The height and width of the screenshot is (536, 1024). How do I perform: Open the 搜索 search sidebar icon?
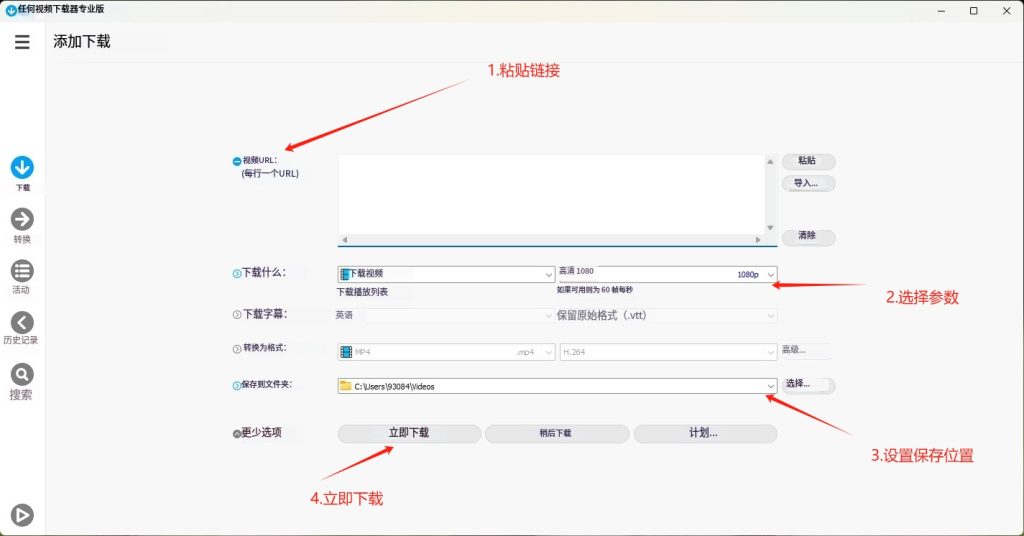coord(22,374)
